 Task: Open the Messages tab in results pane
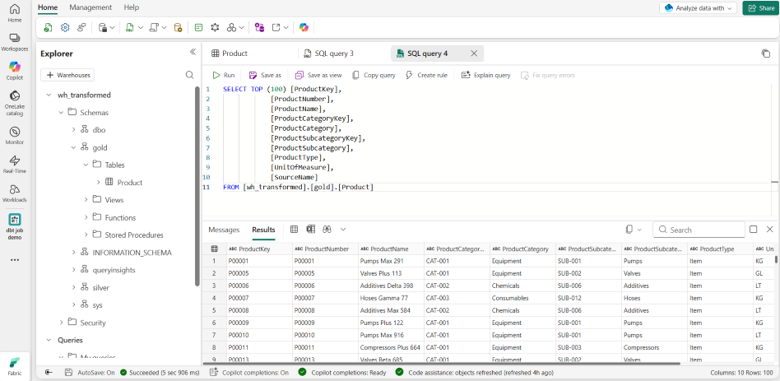click(224, 230)
